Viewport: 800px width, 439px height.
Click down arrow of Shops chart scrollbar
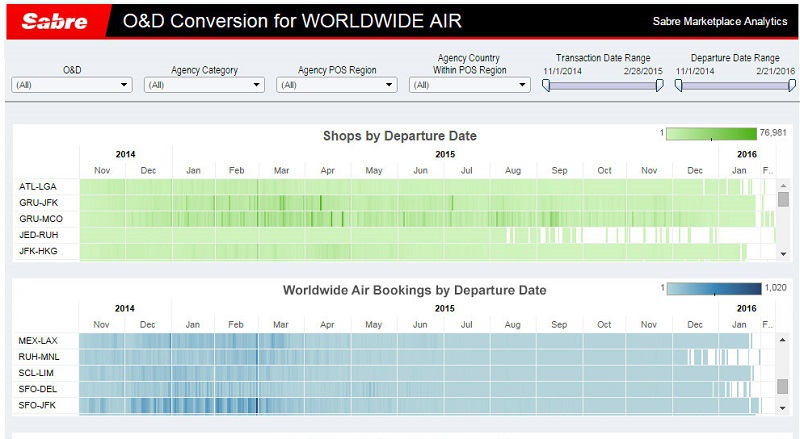(783, 254)
